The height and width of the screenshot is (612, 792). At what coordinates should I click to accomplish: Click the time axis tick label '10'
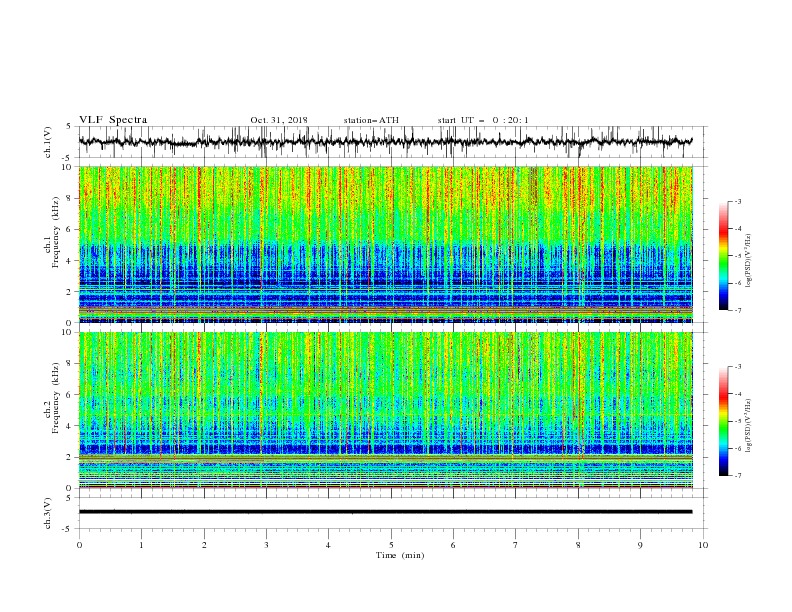point(703,545)
